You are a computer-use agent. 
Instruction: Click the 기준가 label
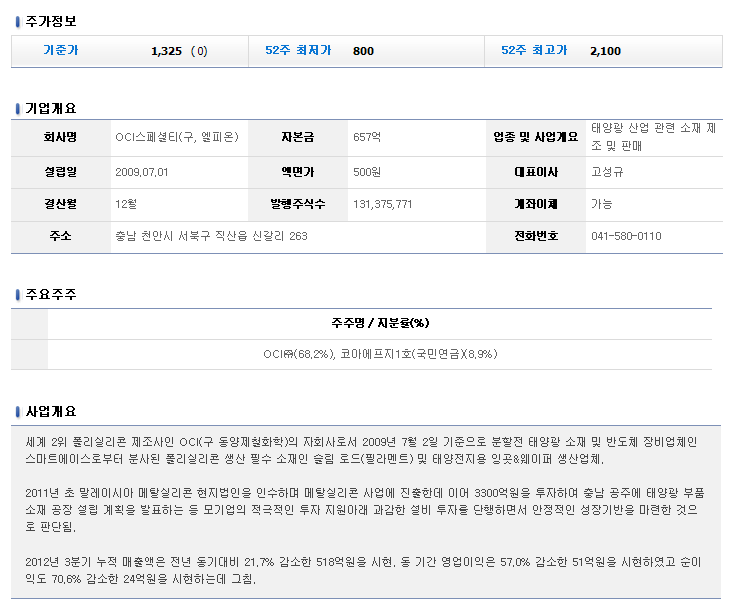(x=60, y=50)
